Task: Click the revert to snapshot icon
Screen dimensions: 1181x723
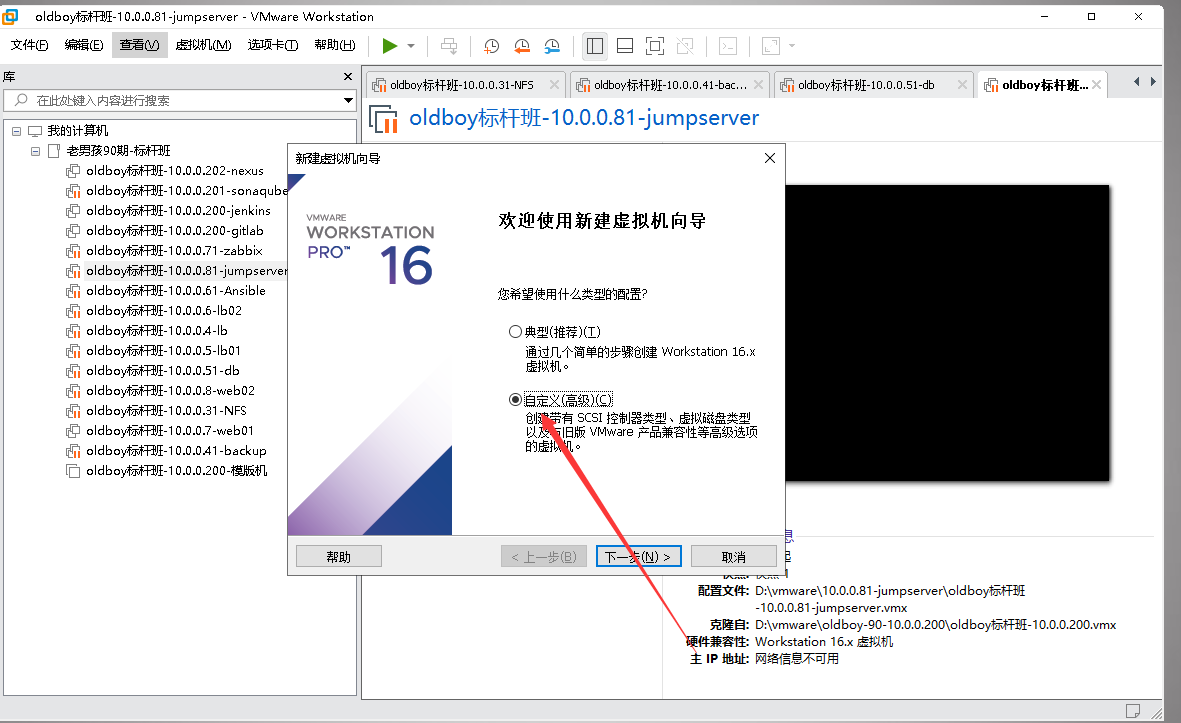Action: (521, 46)
